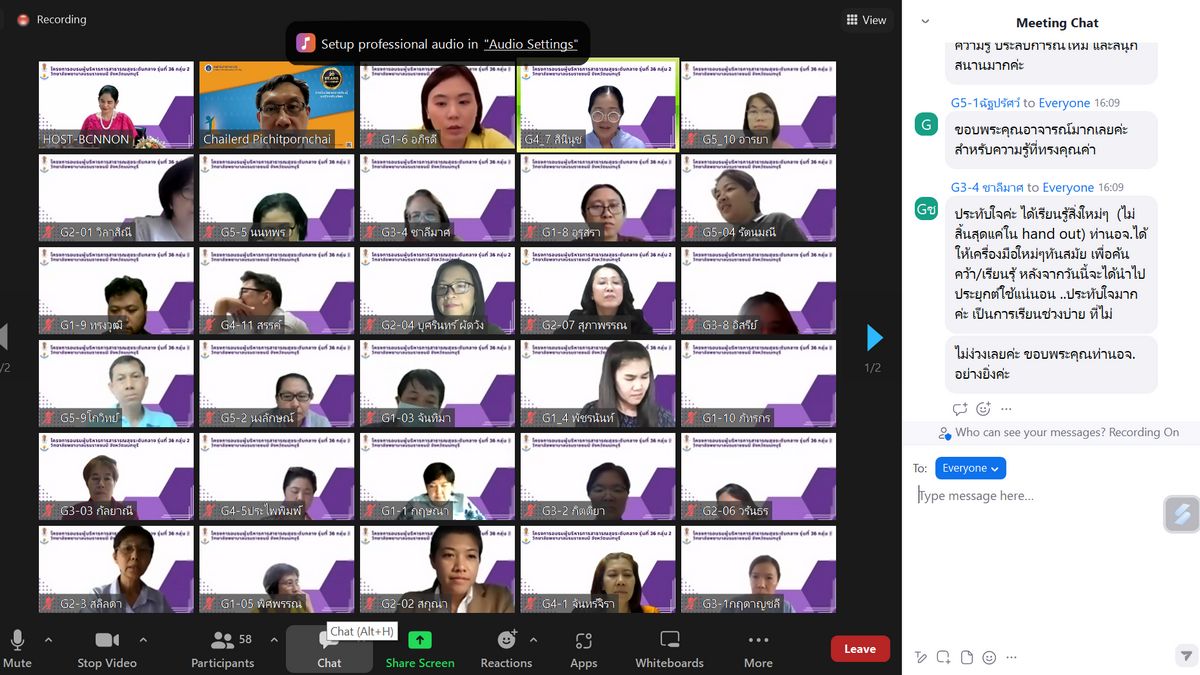Open the View layout menu
The image size is (1200, 675).
tap(866, 20)
